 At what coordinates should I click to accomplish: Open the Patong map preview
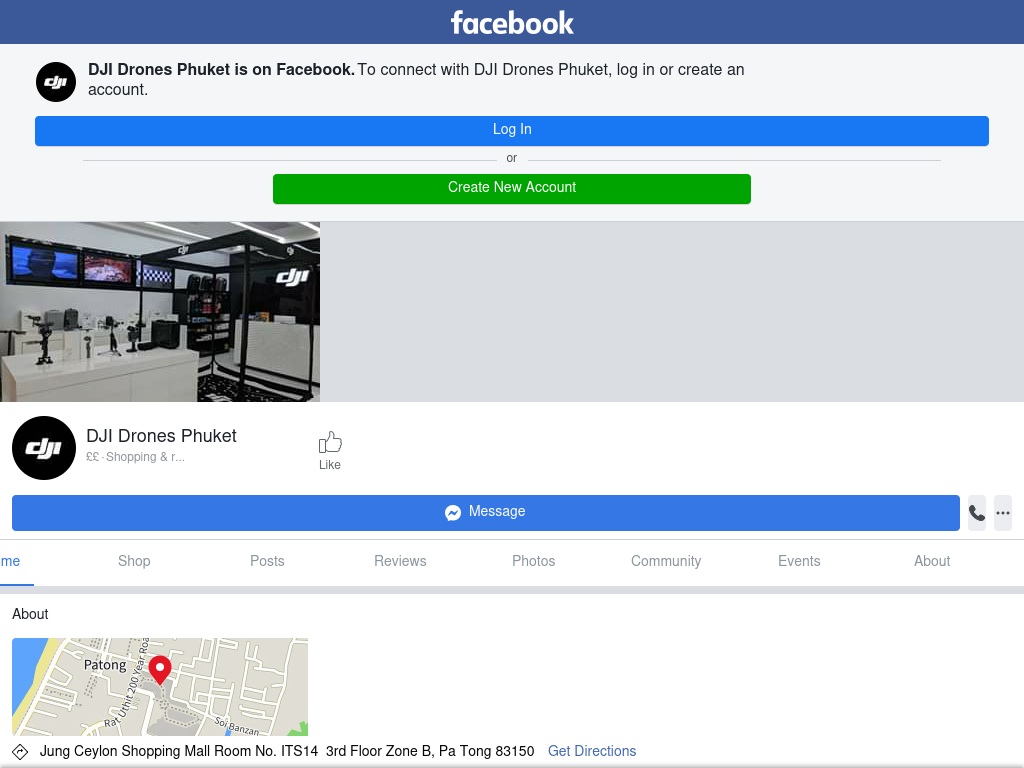click(x=160, y=687)
